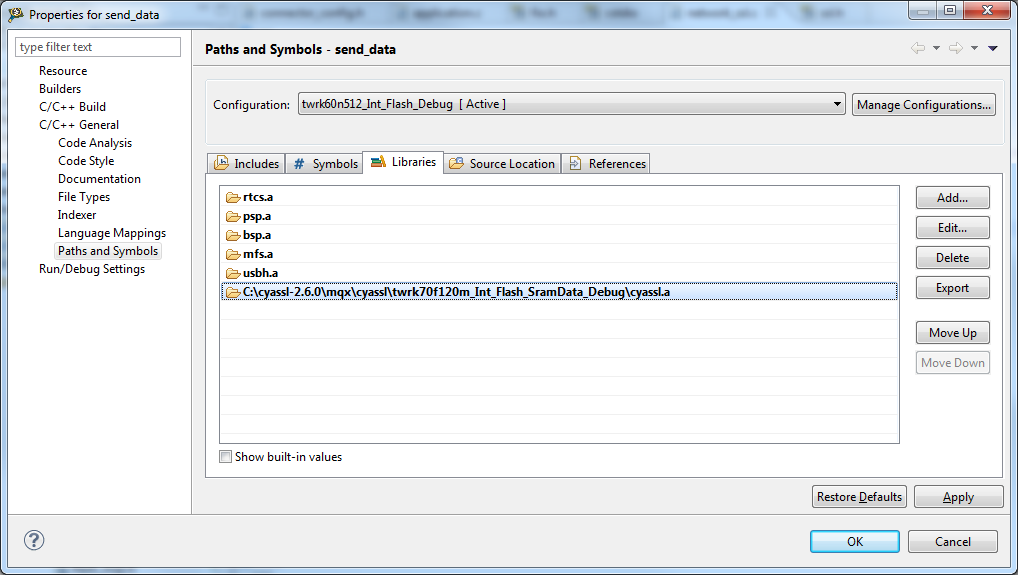Select the bsp.a library entry
1018x575 pixels.
257,235
